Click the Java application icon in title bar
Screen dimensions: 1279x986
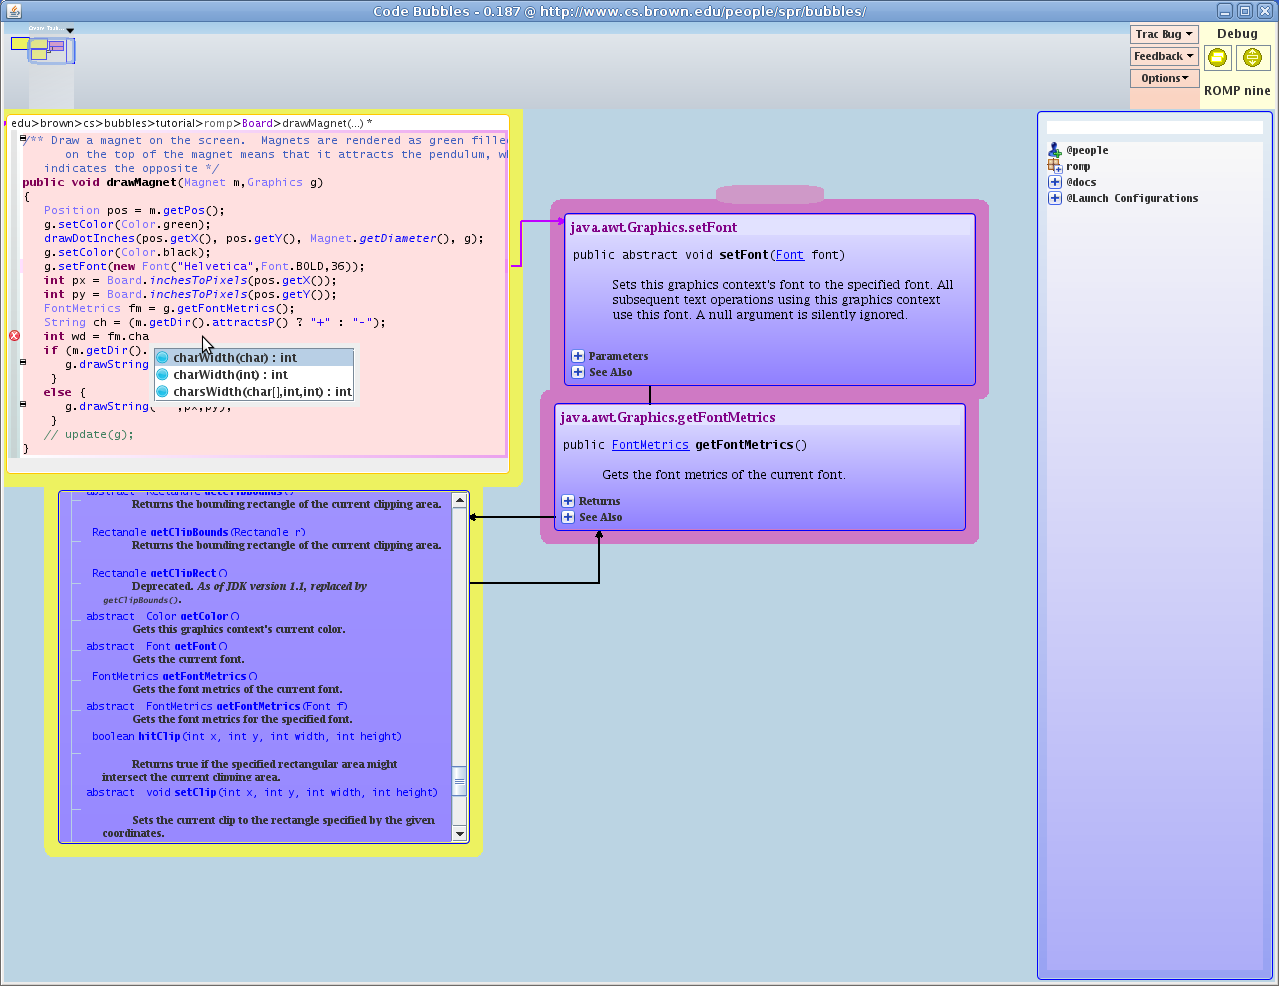click(13, 11)
